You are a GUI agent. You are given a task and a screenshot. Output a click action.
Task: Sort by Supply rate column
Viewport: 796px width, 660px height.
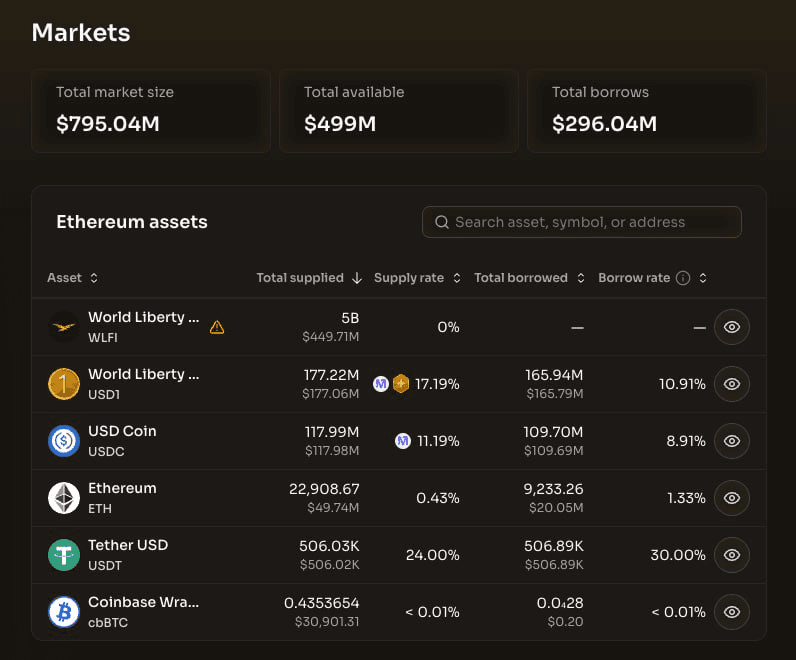click(417, 278)
